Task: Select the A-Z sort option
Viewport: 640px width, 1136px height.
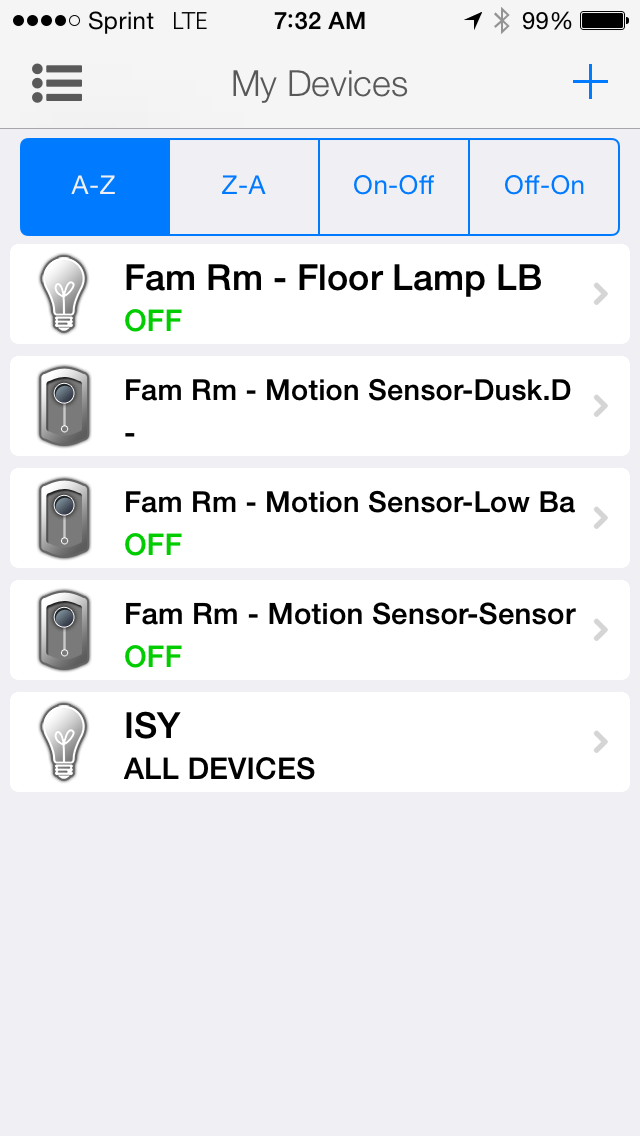Action: point(95,186)
